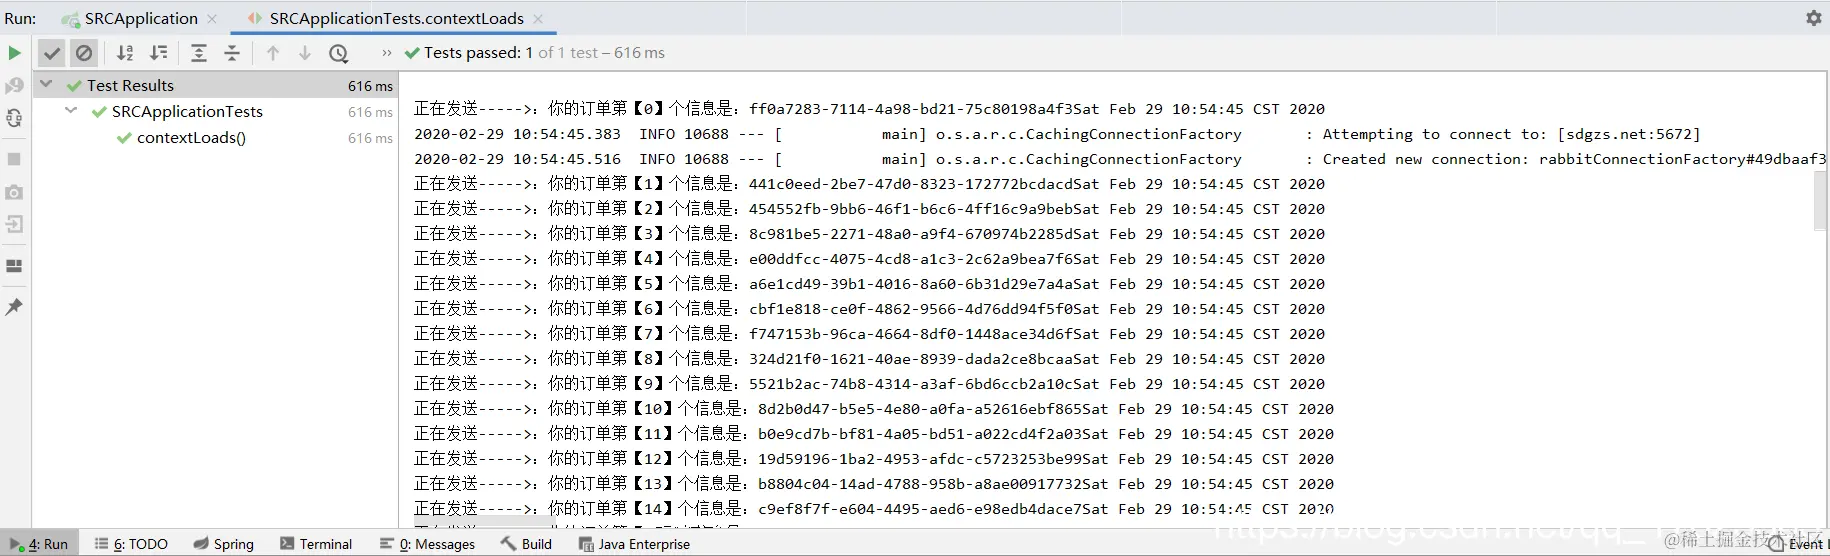Click the console line for order 【0】
The height and width of the screenshot is (556, 1830).
[x=869, y=108]
